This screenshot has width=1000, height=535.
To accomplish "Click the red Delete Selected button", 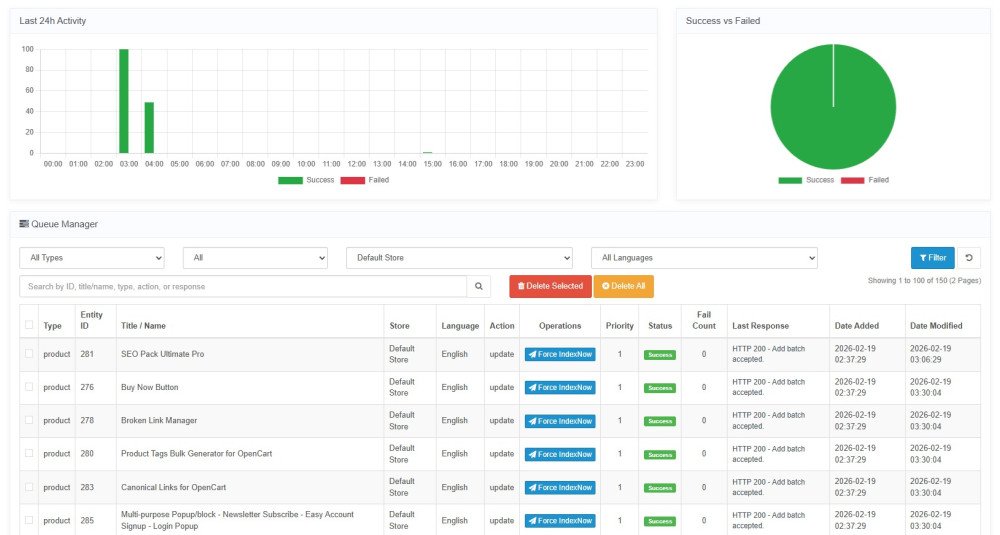I will tap(550, 286).
